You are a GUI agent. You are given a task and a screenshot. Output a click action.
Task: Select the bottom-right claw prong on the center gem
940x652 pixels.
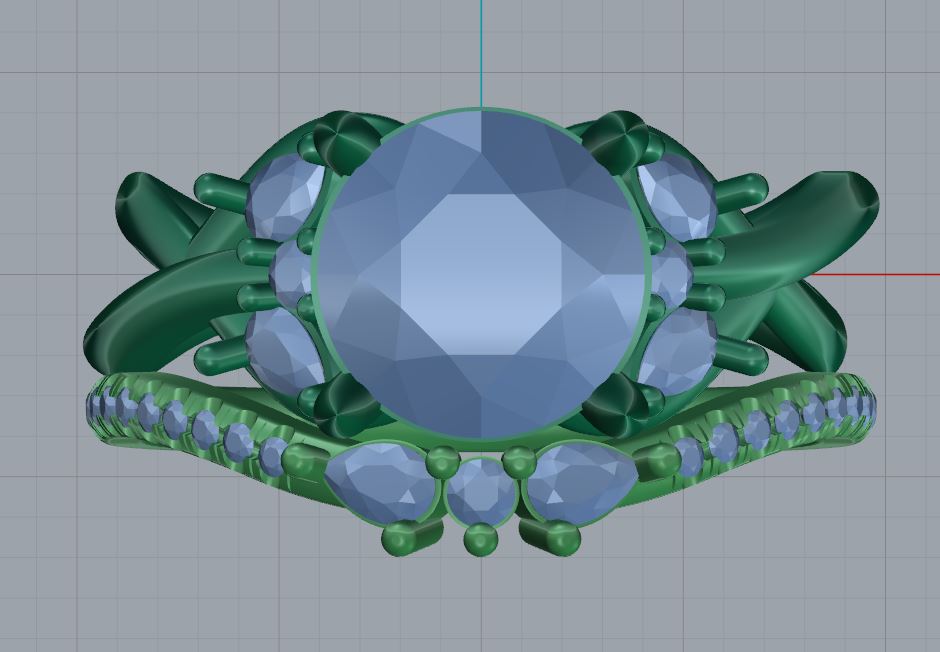point(618,403)
